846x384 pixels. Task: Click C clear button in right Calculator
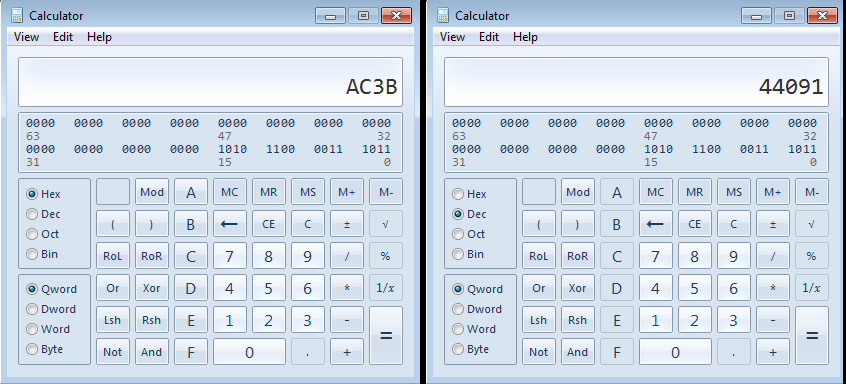[x=734, y=224]
